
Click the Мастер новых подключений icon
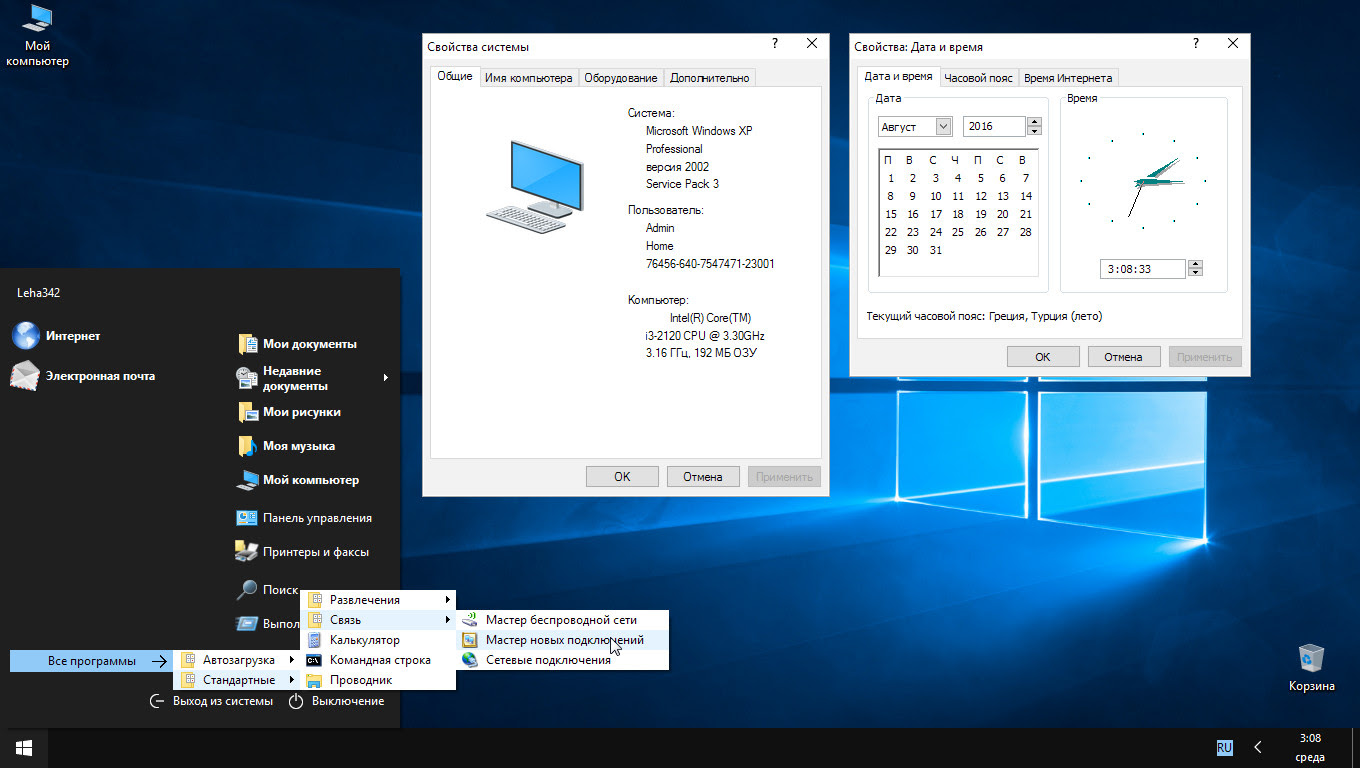click(x=470, y=640)
